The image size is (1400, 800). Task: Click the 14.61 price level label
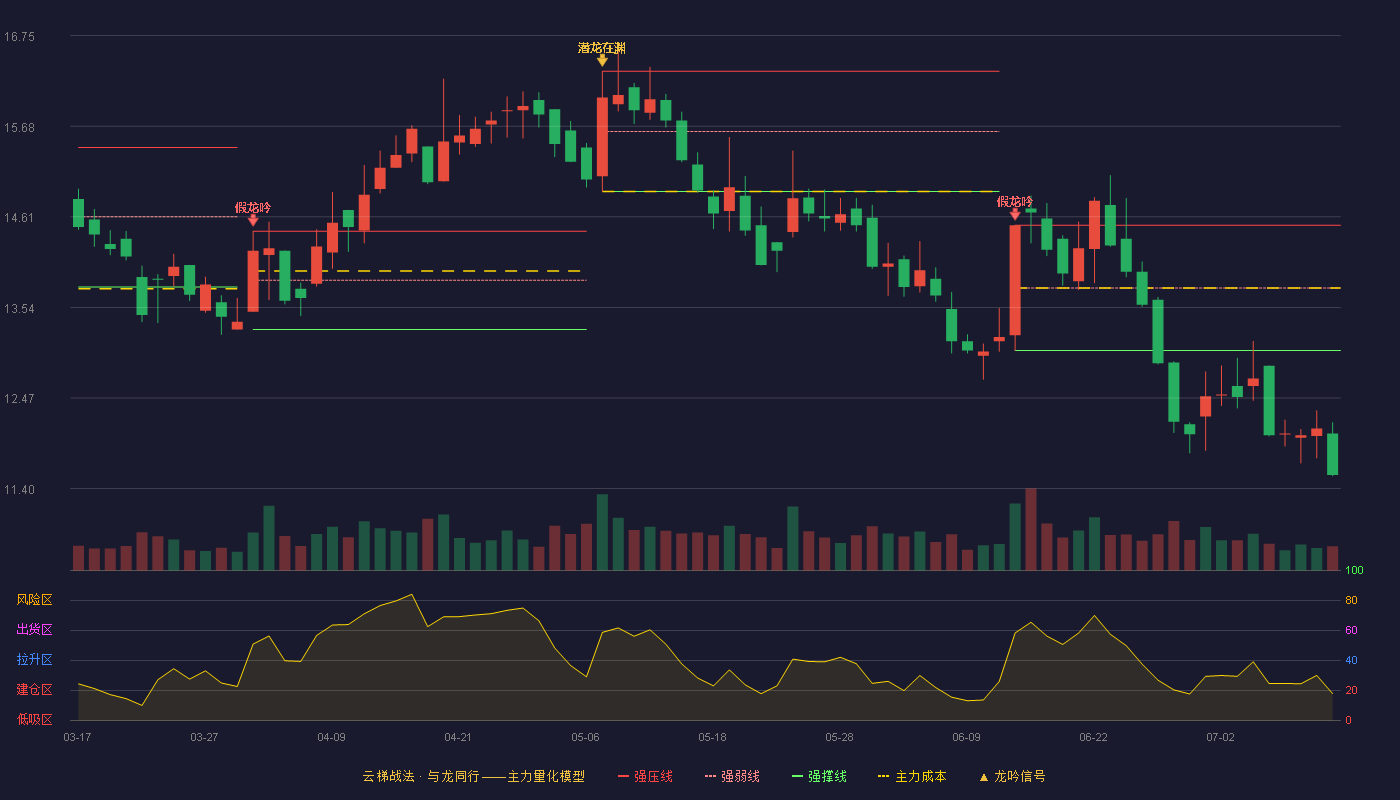[x=19, y=218]
